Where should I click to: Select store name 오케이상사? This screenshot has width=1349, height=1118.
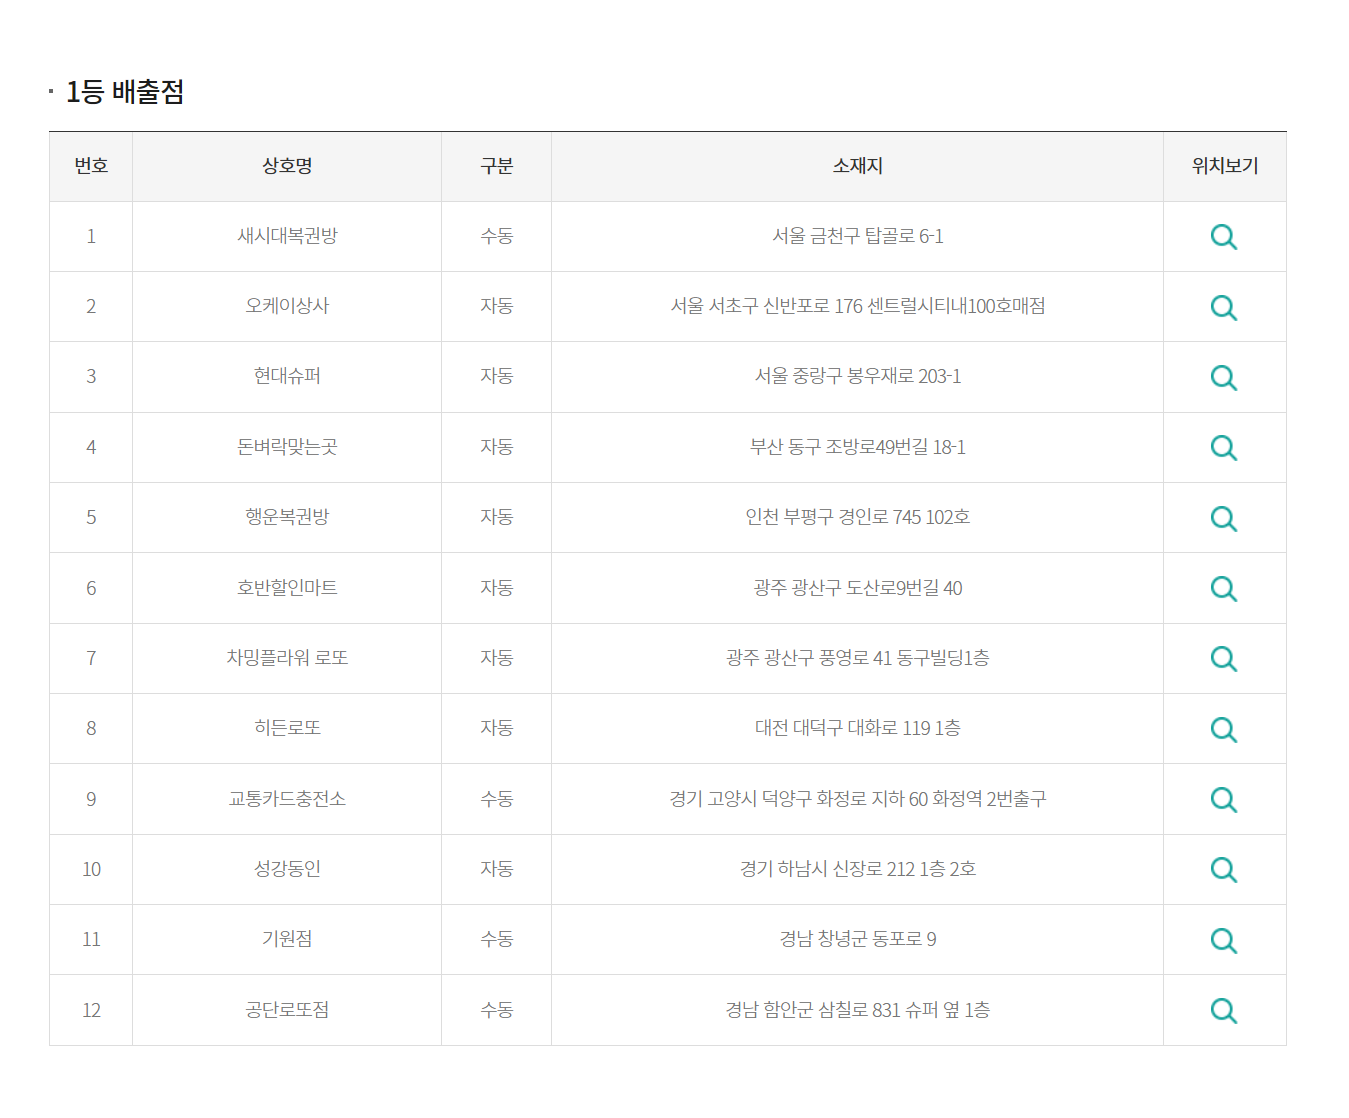(x=287, y=306)
